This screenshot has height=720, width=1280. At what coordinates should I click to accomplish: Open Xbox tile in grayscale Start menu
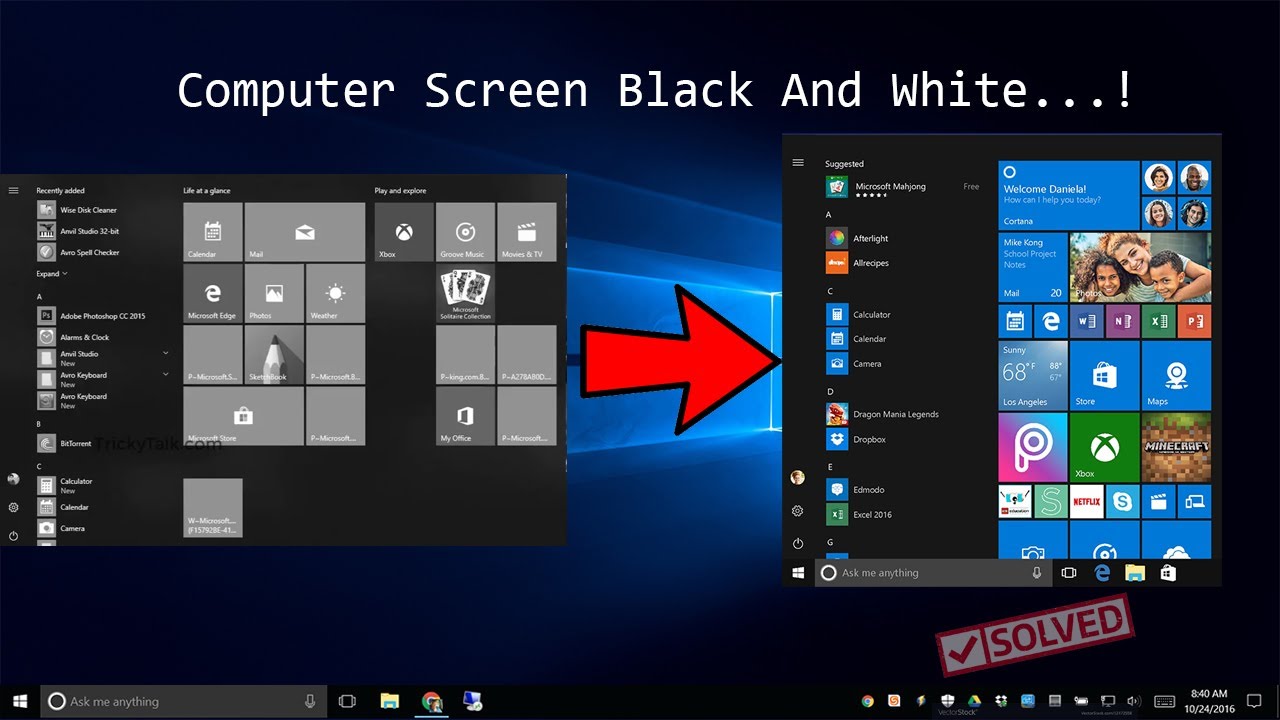404,232
